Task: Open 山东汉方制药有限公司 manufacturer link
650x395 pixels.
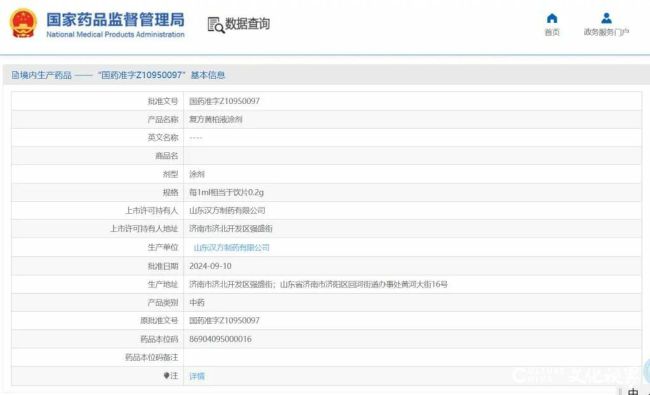Action: 231,247
